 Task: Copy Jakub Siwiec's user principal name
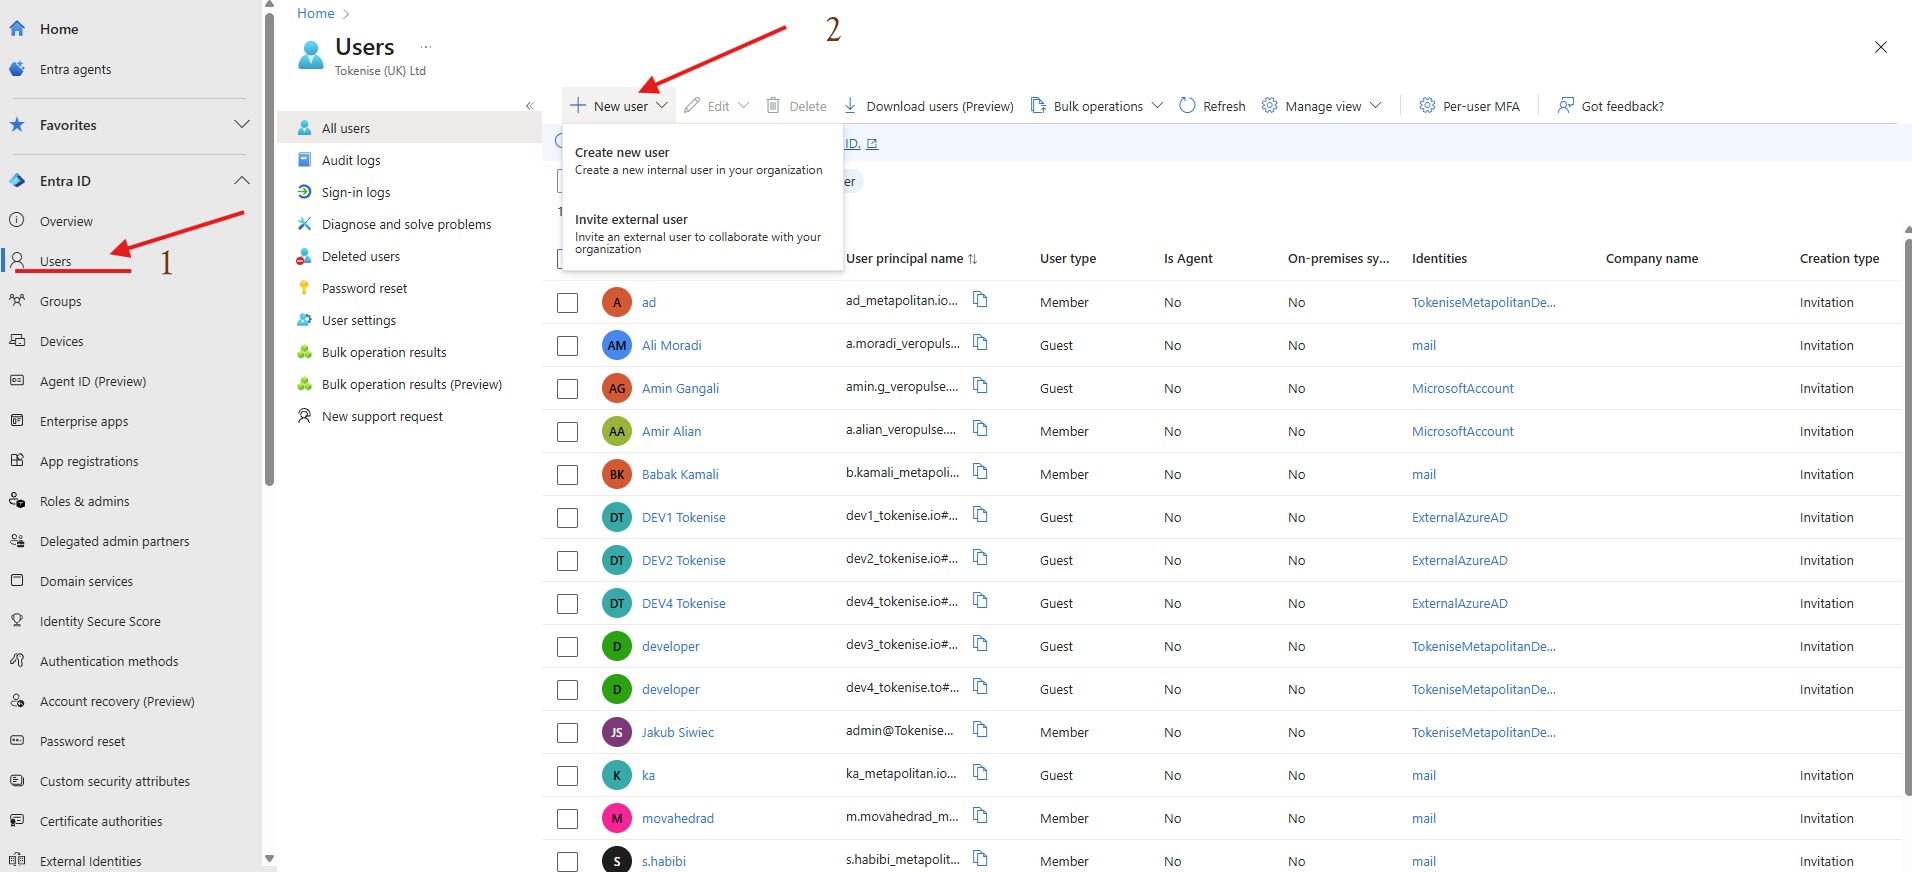coord(980,730)
